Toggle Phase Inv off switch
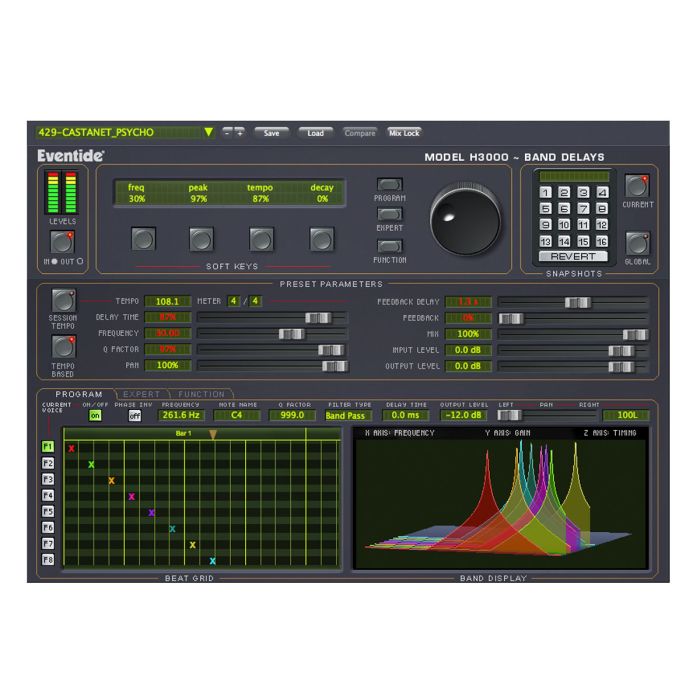This screenshot has width=700, height=700. click(134, 415)
